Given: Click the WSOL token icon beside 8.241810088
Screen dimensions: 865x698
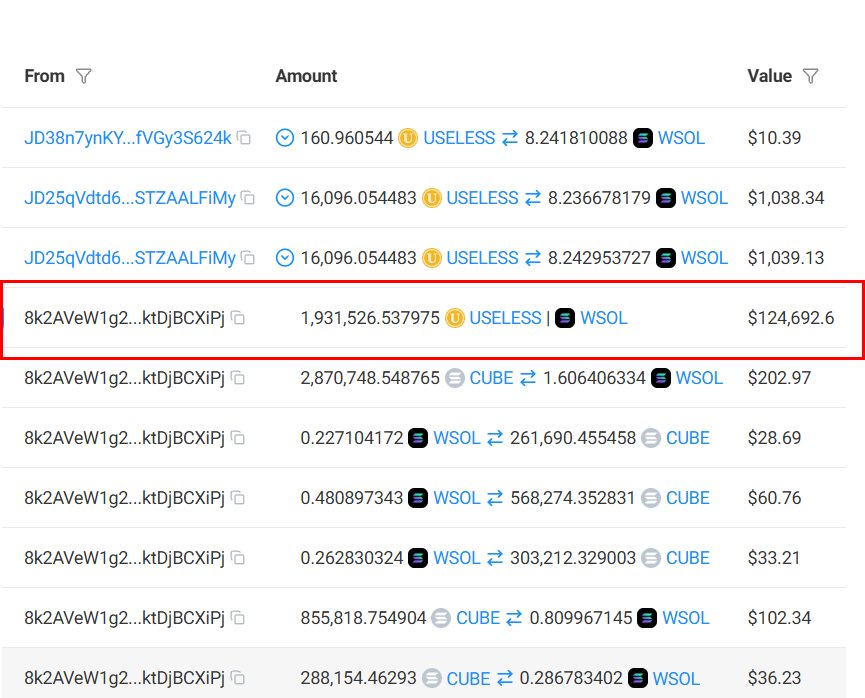Looking at the screenshot, I should [643, 137].
